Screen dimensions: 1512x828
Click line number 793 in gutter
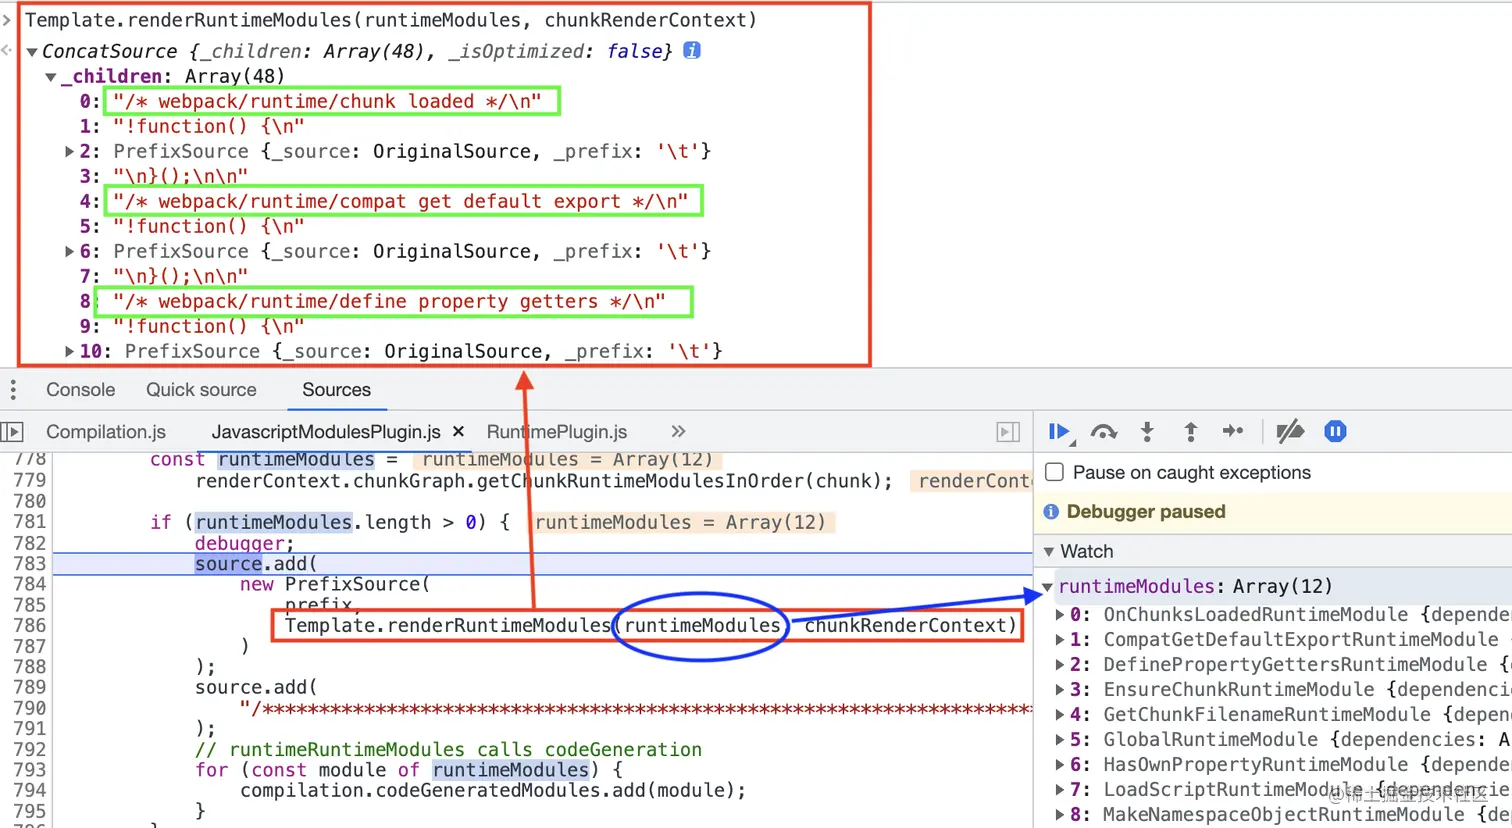[29, 770]
